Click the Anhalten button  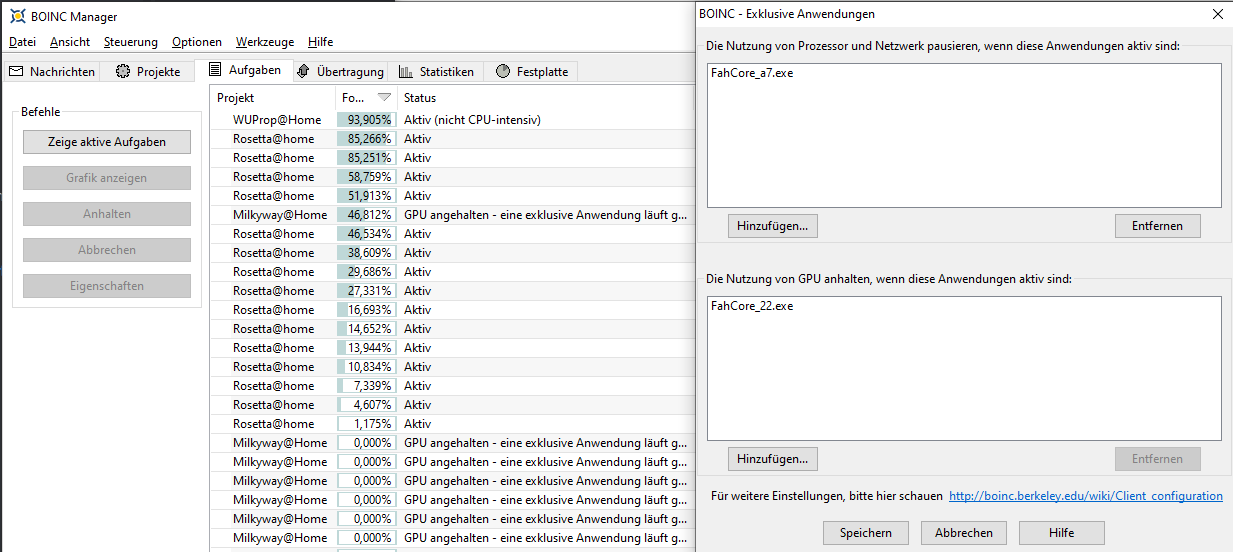pos(107,214)
